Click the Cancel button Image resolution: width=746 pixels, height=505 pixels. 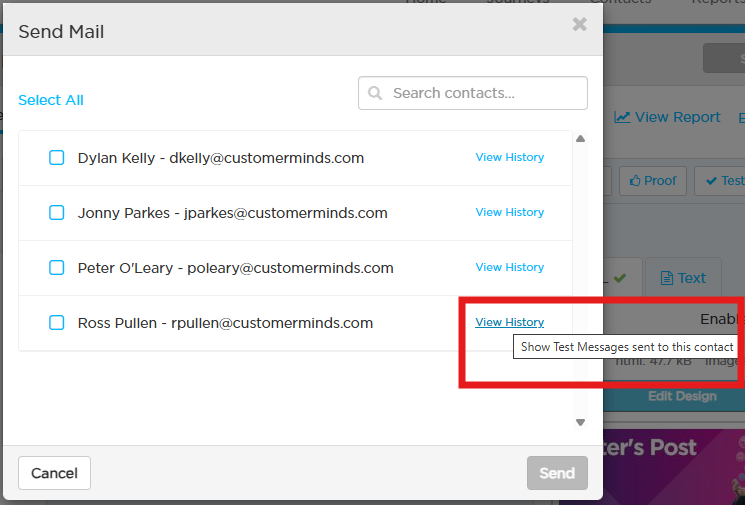coord(54,473)
